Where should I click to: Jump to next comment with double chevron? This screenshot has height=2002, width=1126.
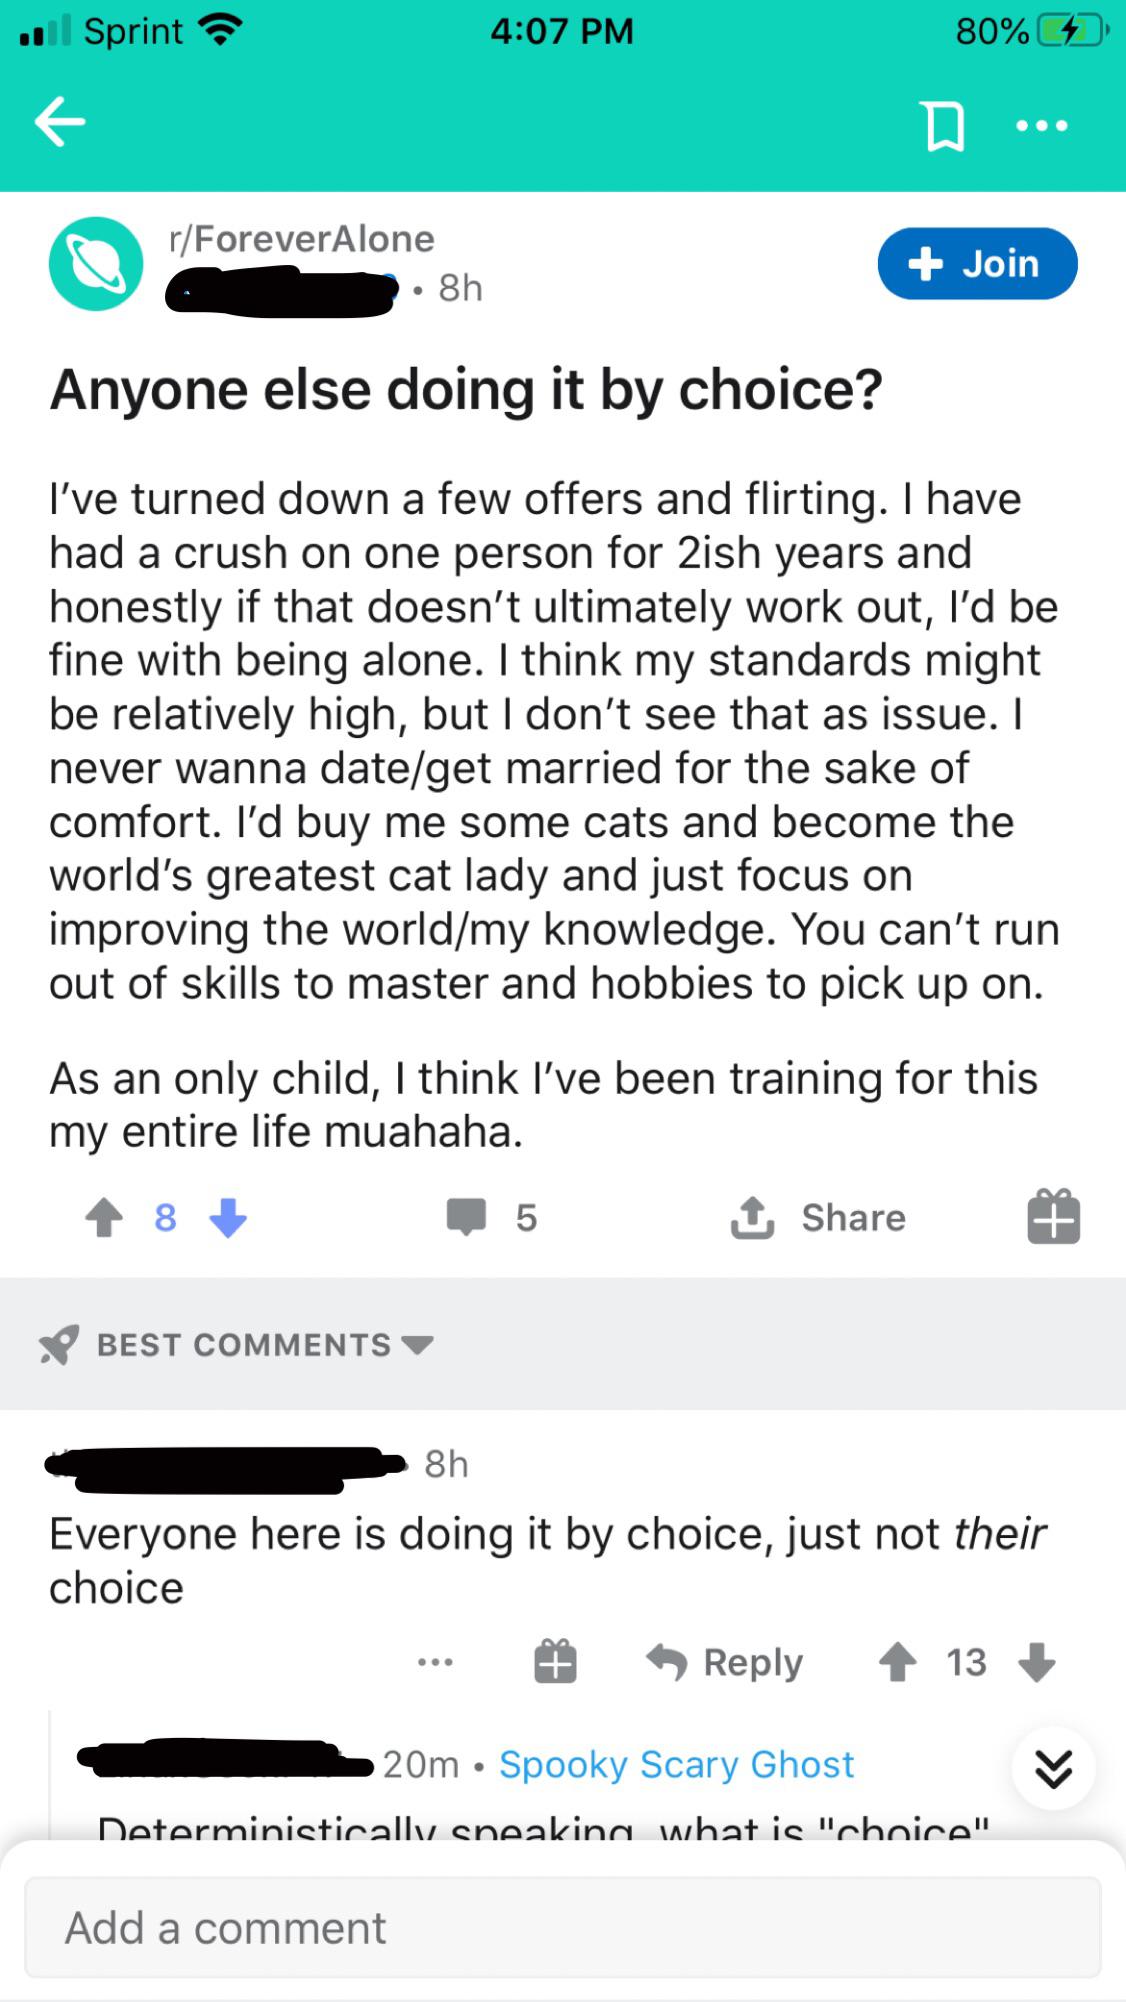[1053, 1769]
